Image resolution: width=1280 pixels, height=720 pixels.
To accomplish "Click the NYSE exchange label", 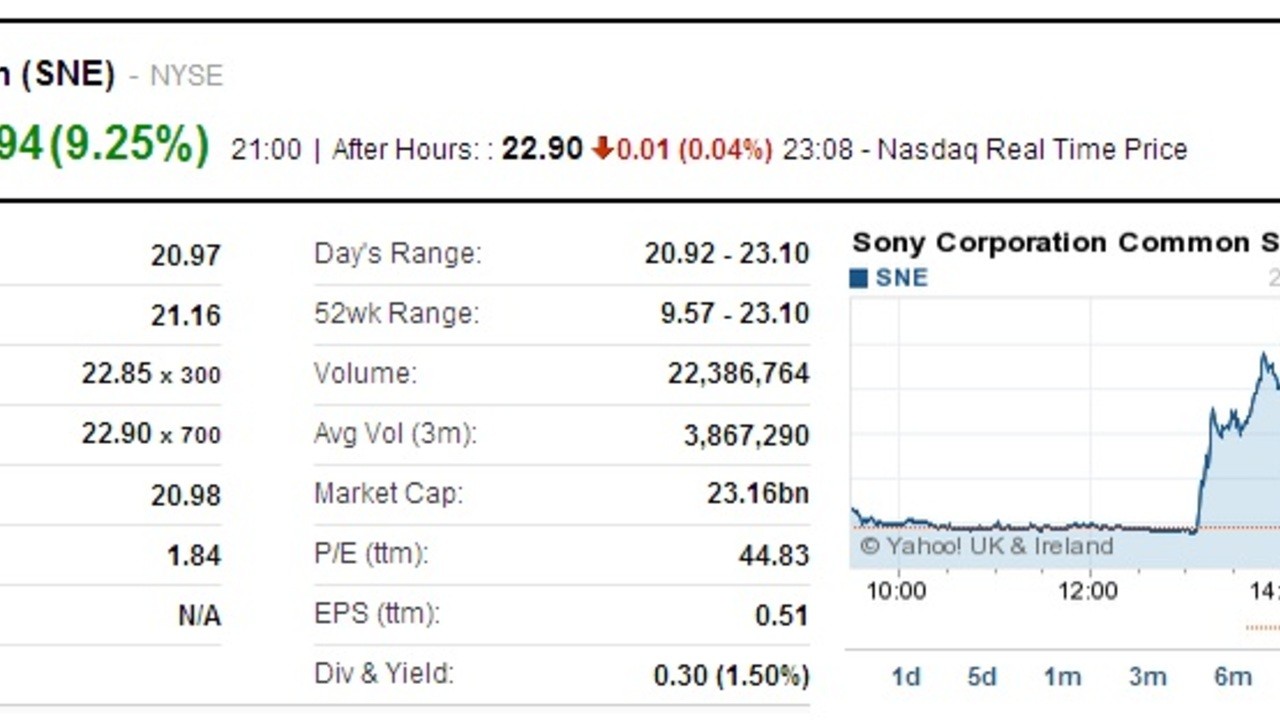I will (185, 76).
